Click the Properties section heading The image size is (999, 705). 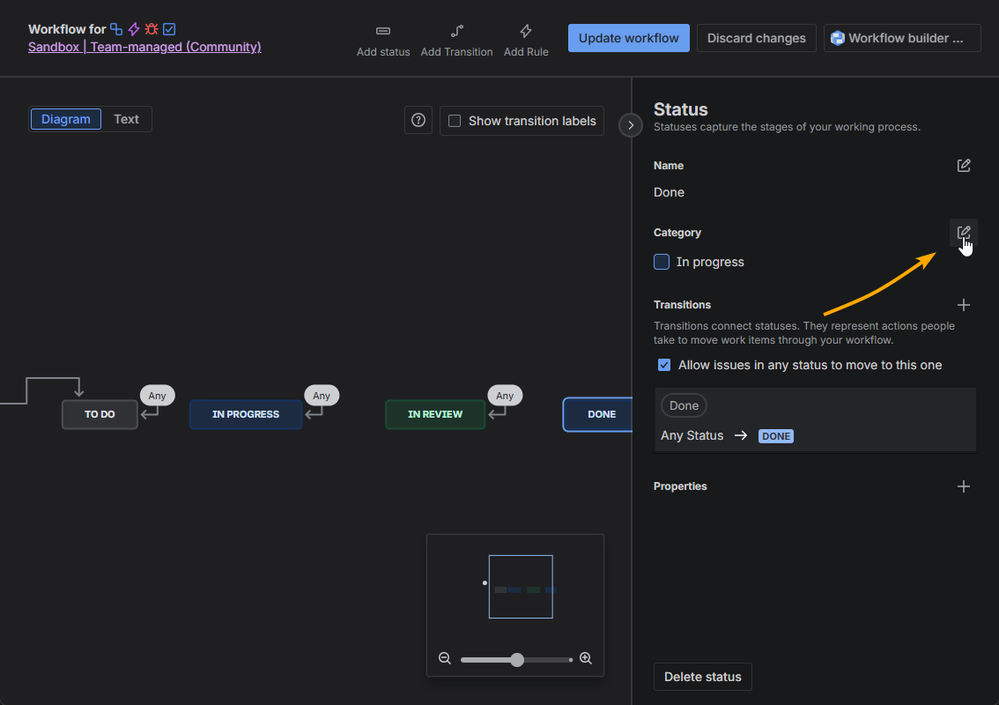point(680,487)
